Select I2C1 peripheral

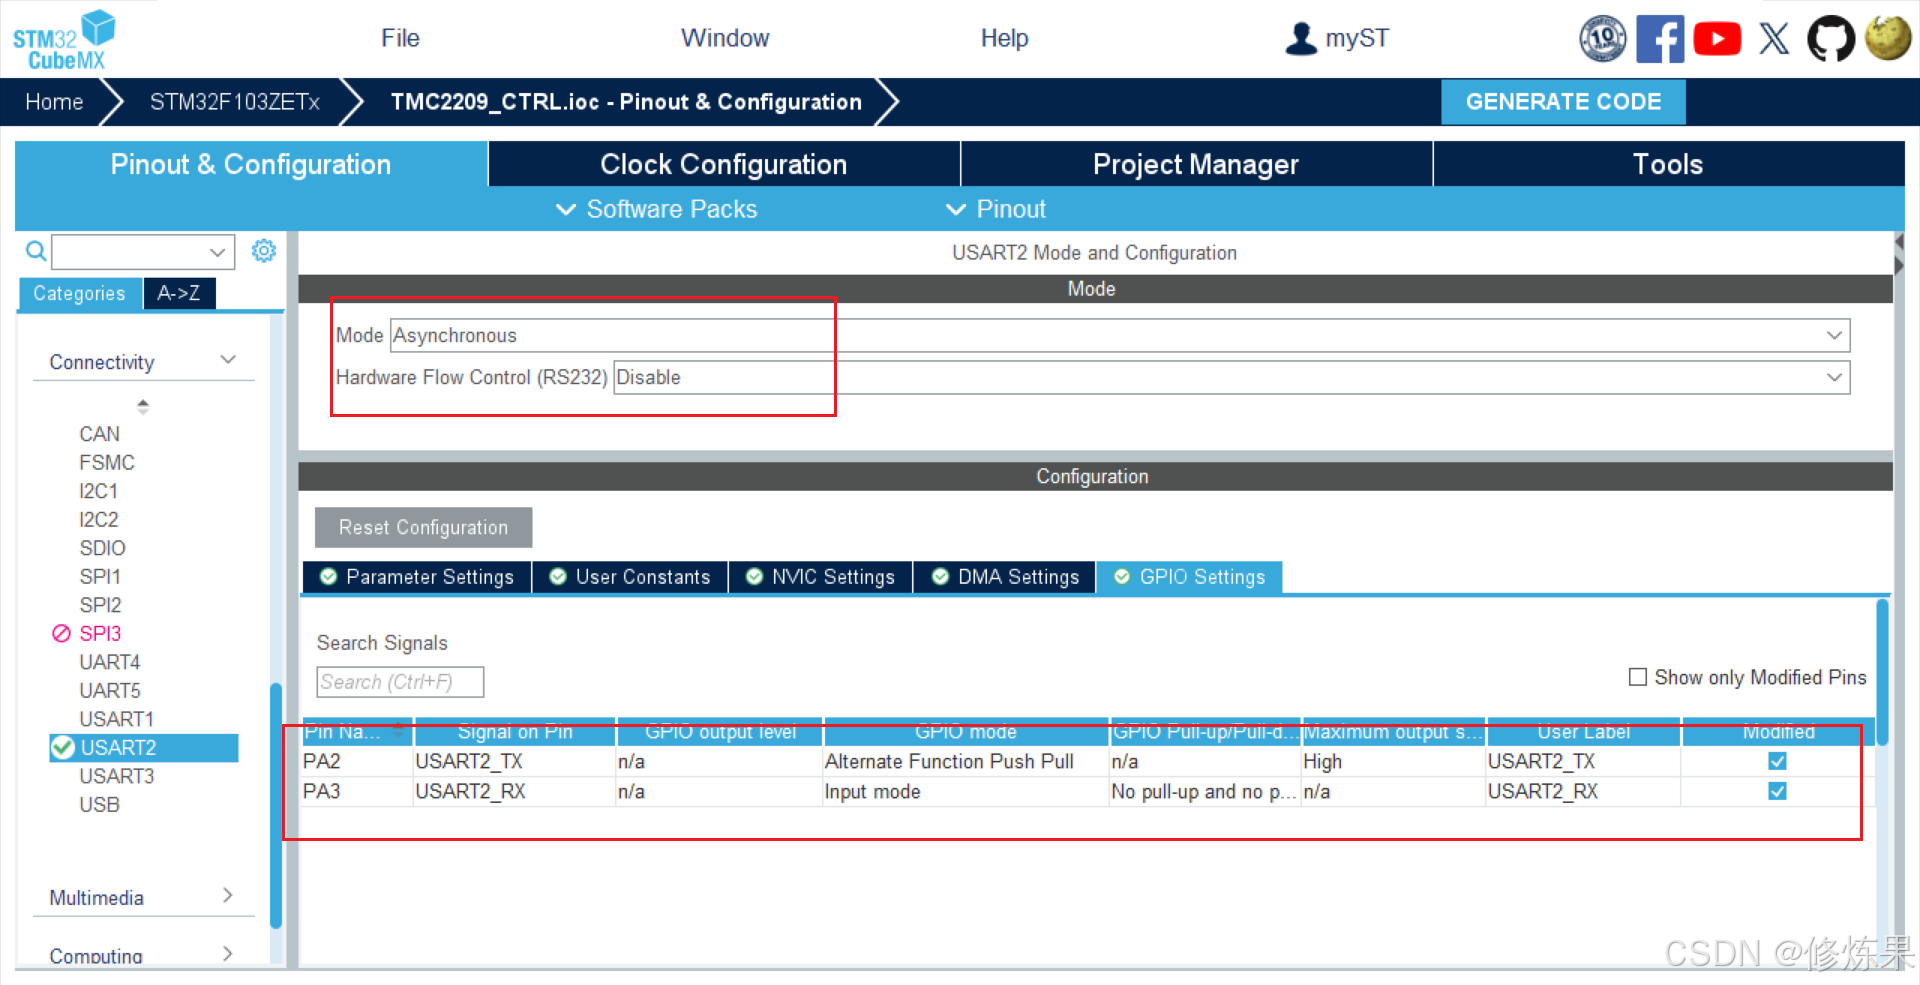coord(99,491)
